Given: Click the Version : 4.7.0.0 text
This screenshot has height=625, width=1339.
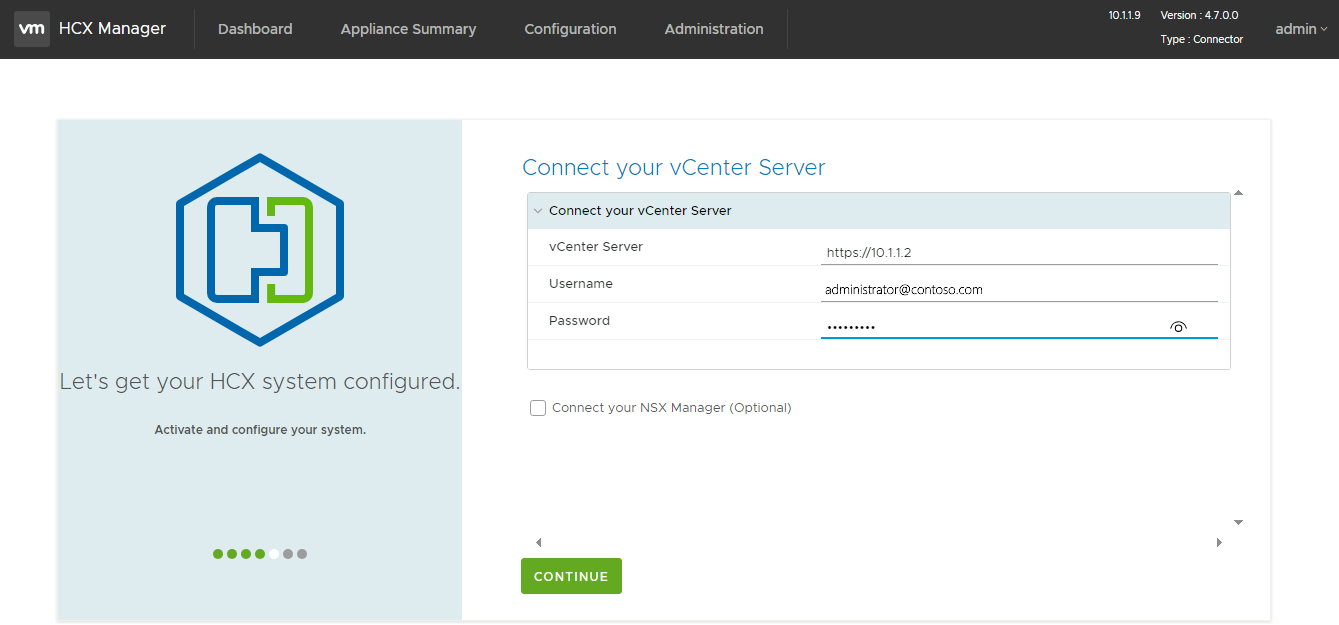Looking at the screenshot, I should point(1199,15).
